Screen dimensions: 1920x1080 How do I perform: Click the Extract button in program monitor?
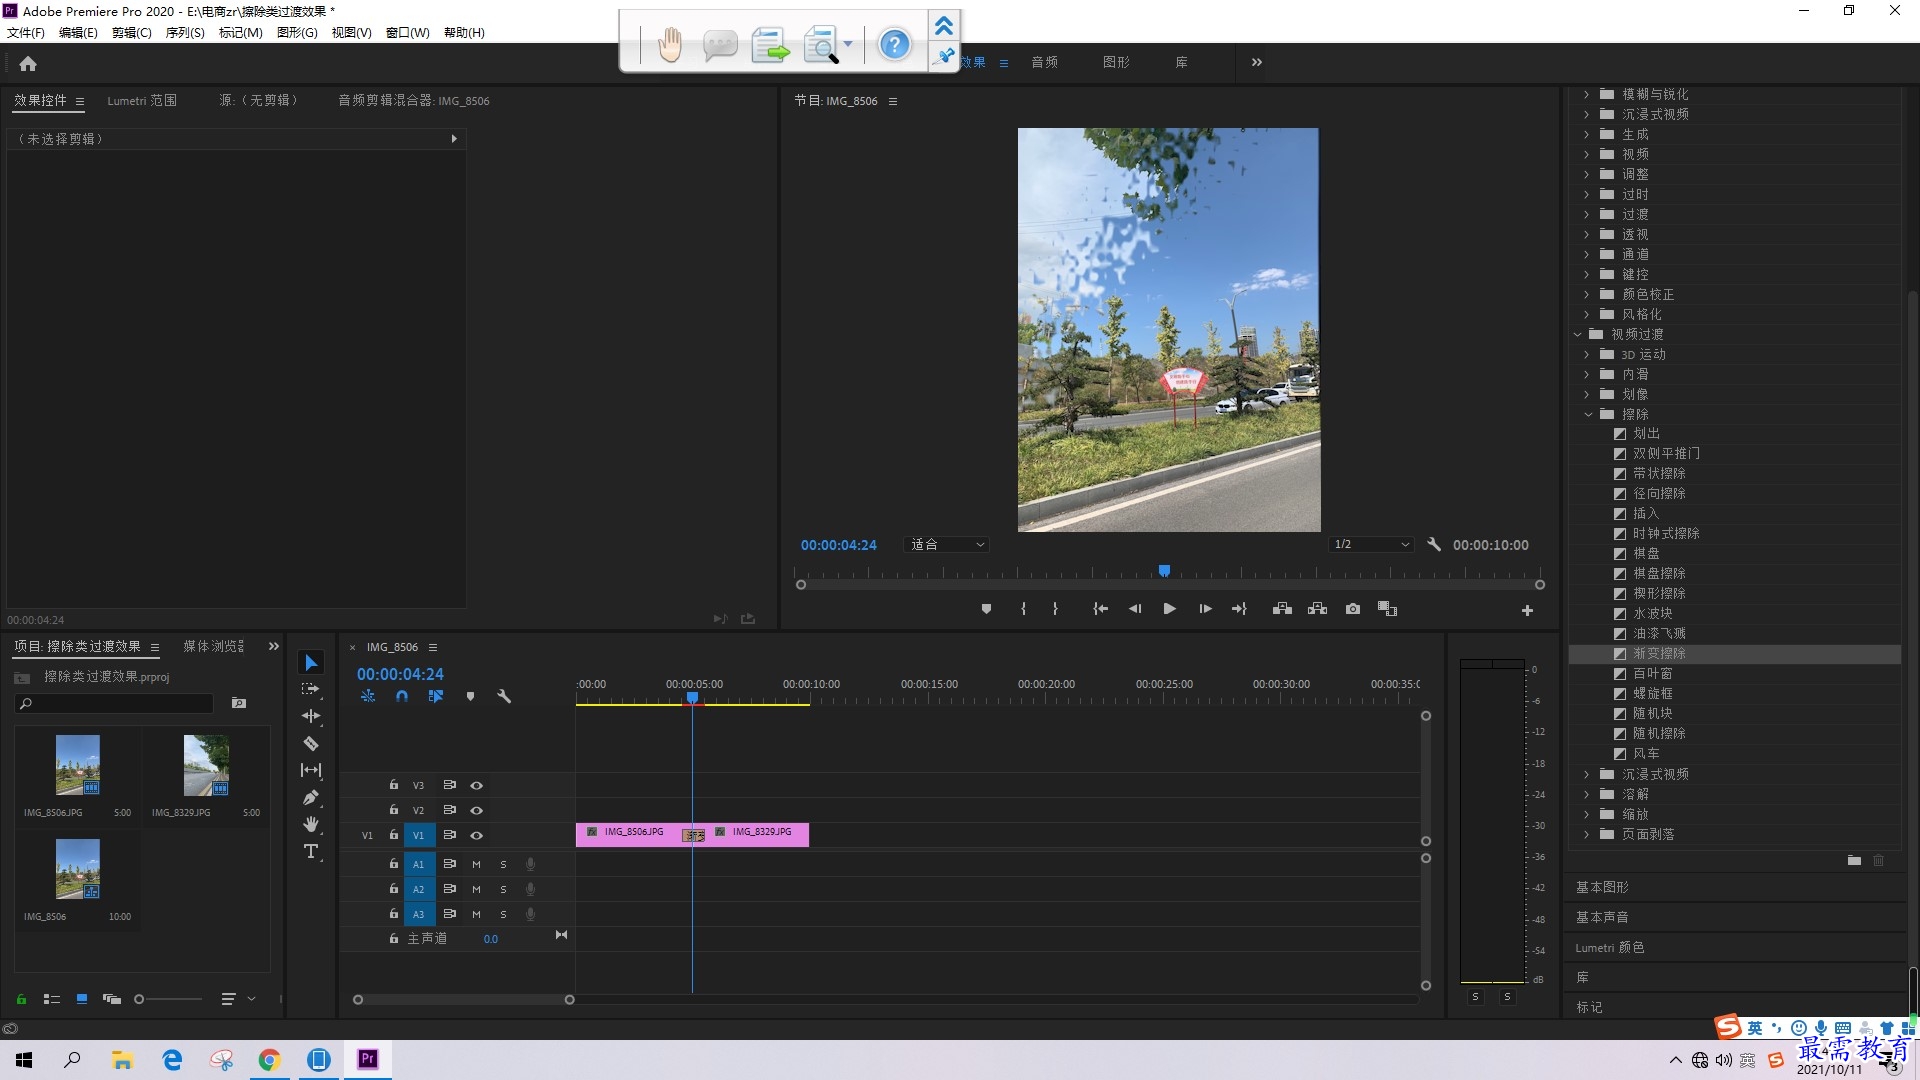click(1318, 609)
